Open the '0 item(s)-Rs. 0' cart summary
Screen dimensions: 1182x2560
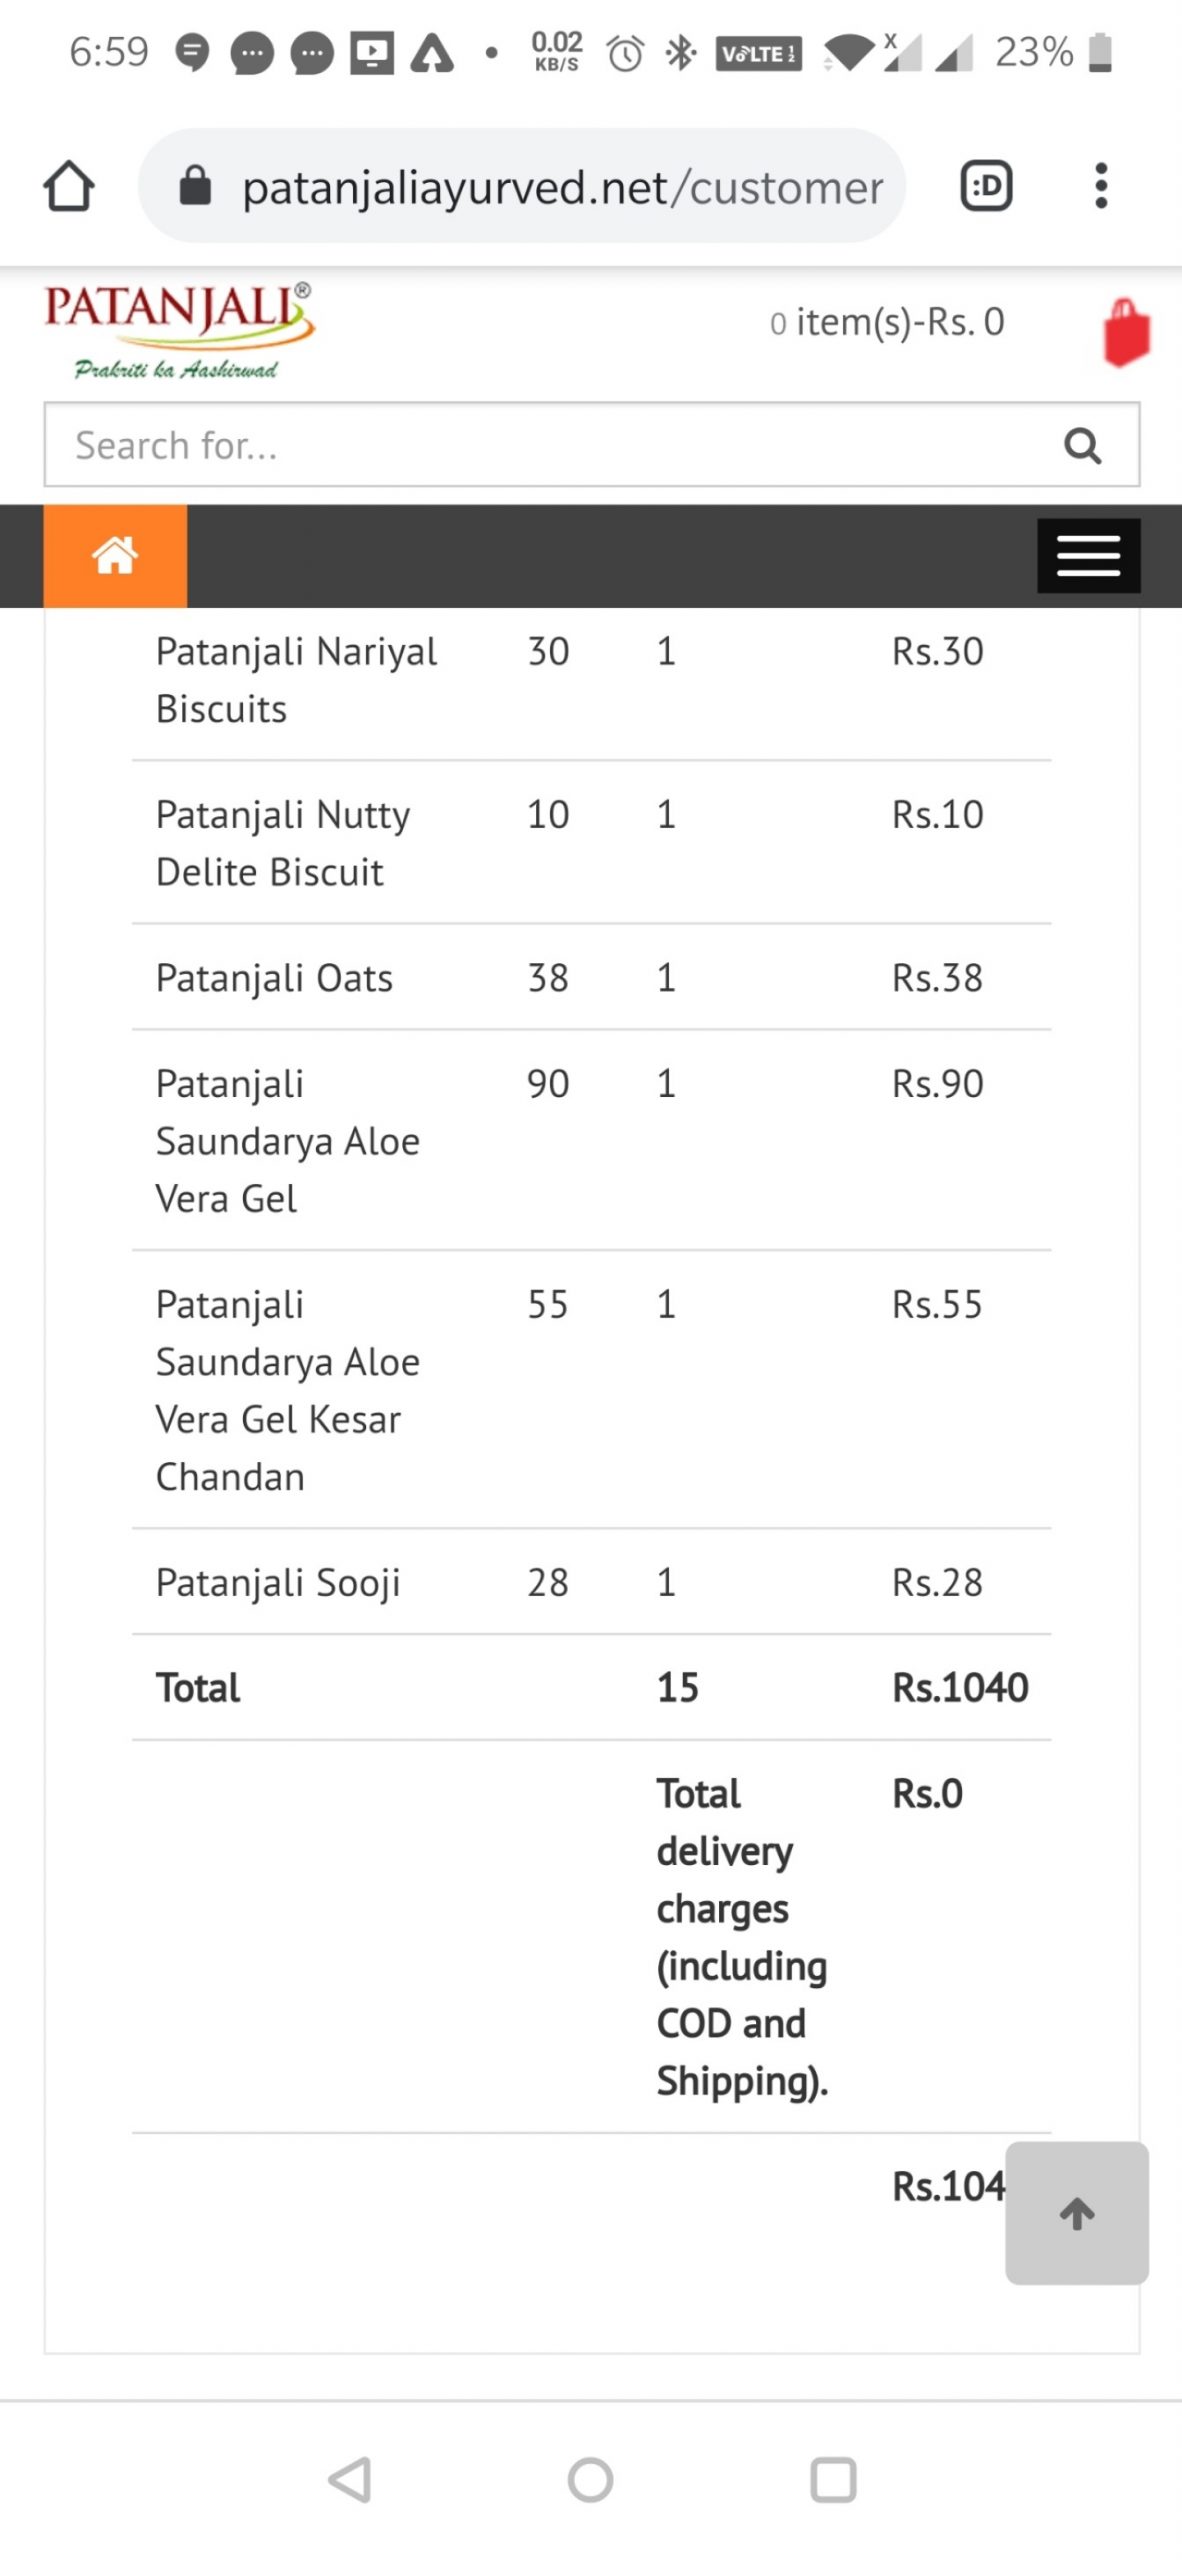coord(886,323)
